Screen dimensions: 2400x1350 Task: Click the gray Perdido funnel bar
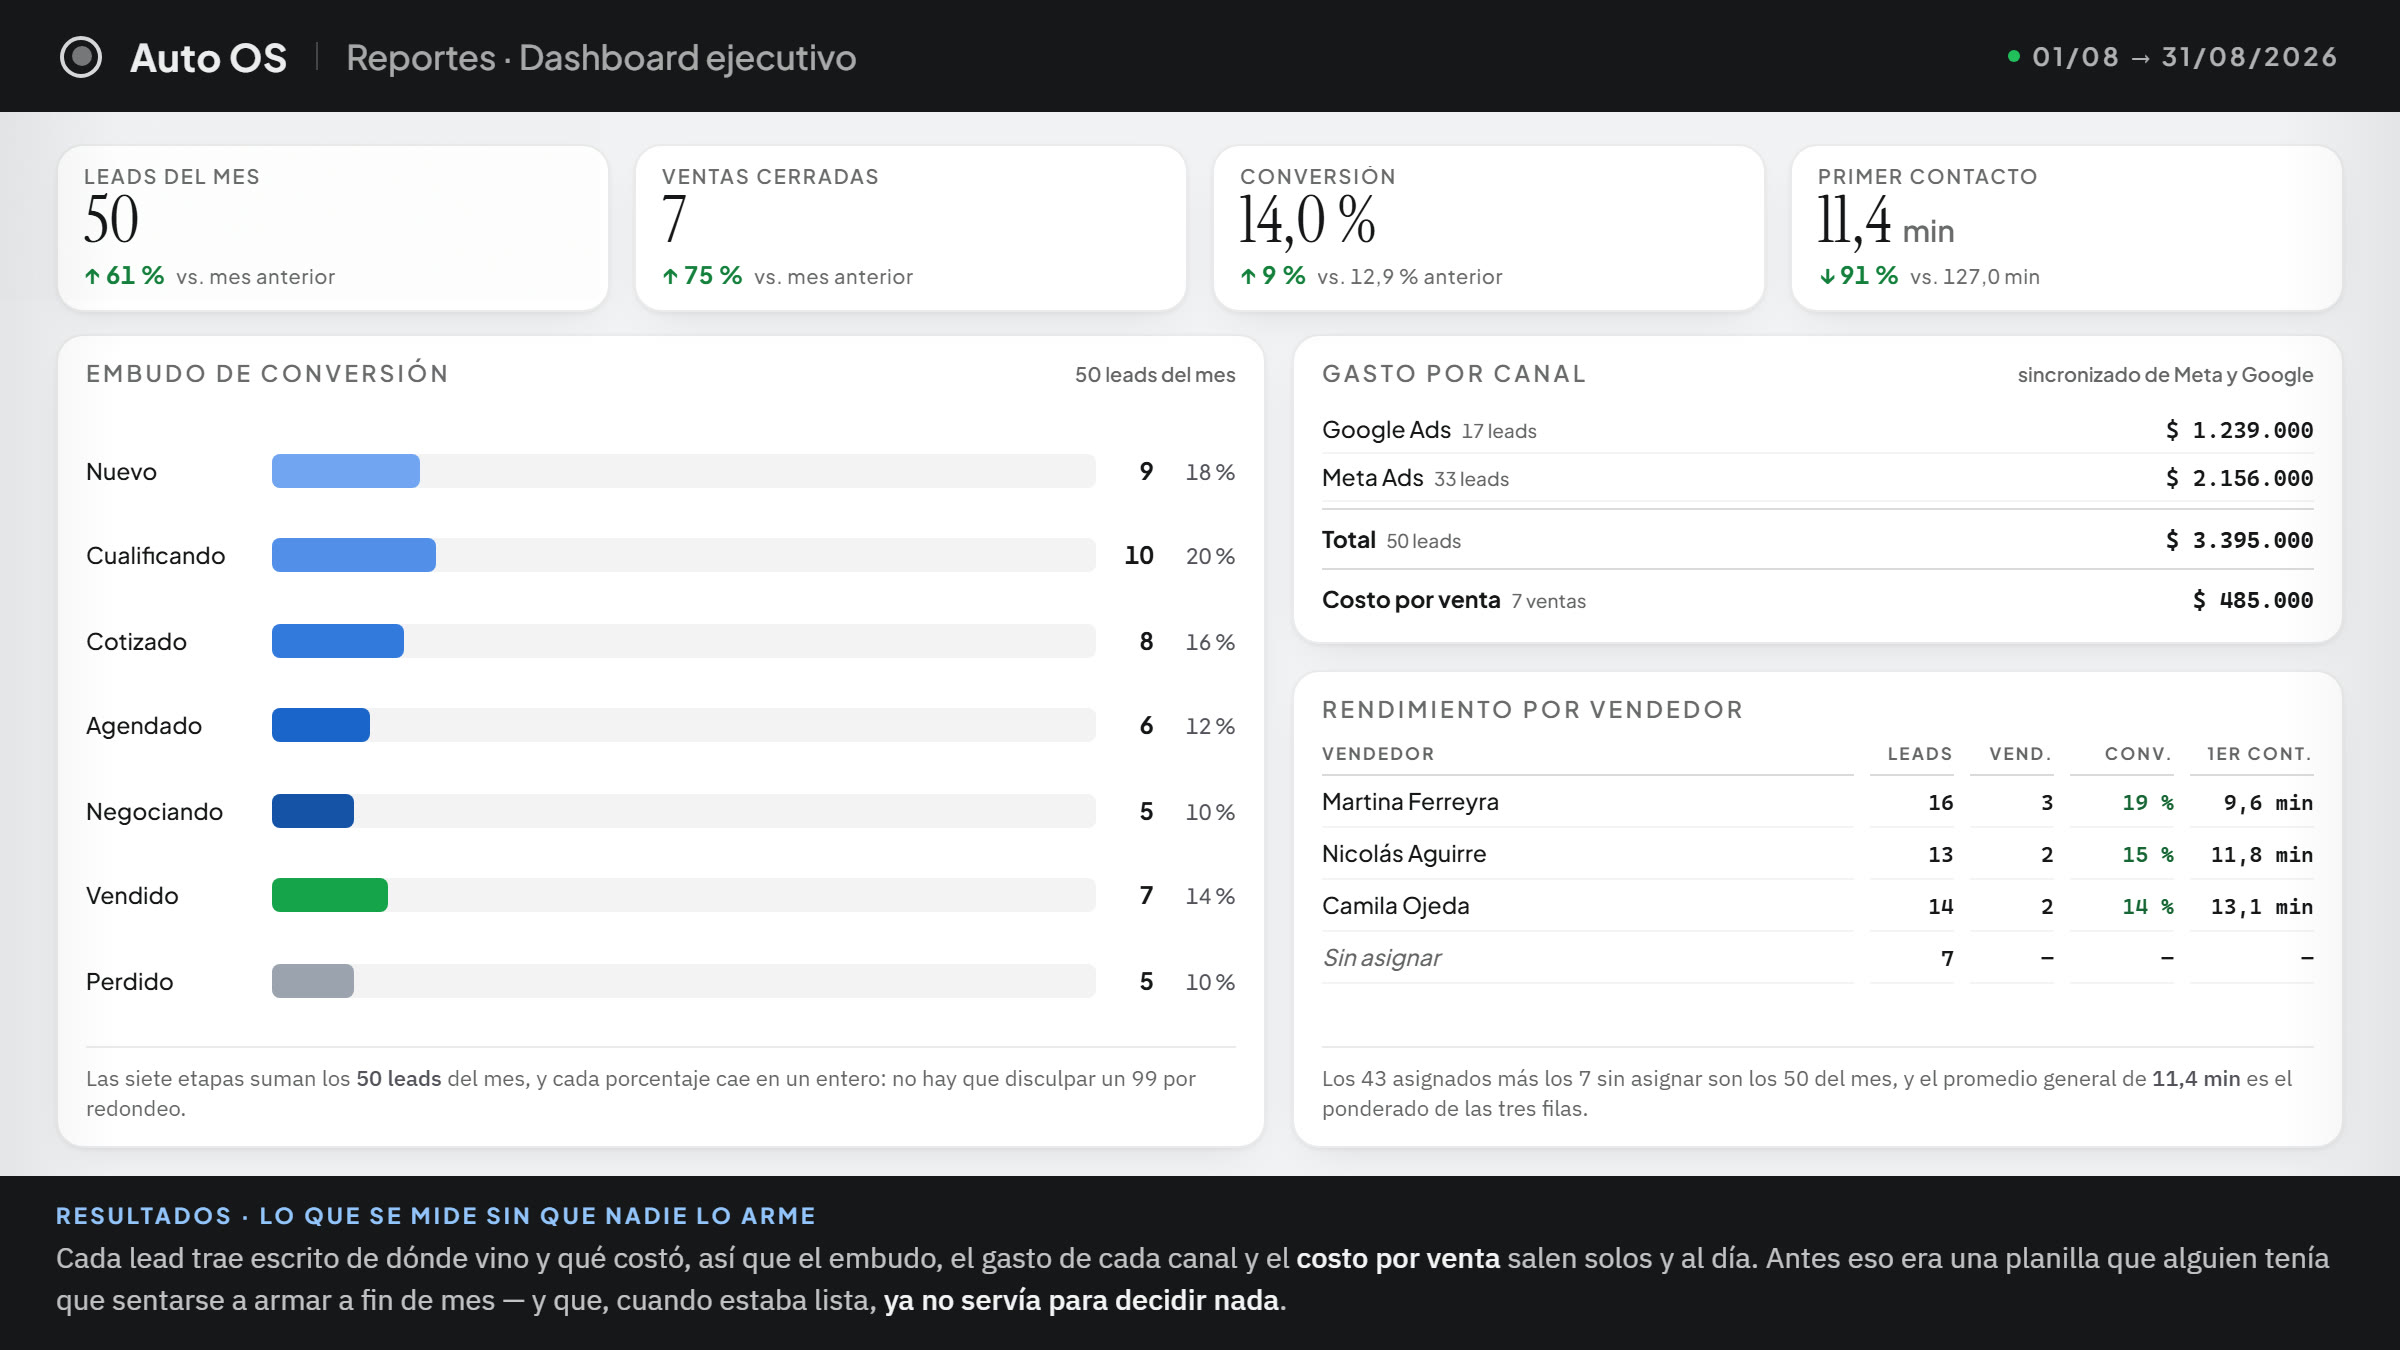coord(313,981)
